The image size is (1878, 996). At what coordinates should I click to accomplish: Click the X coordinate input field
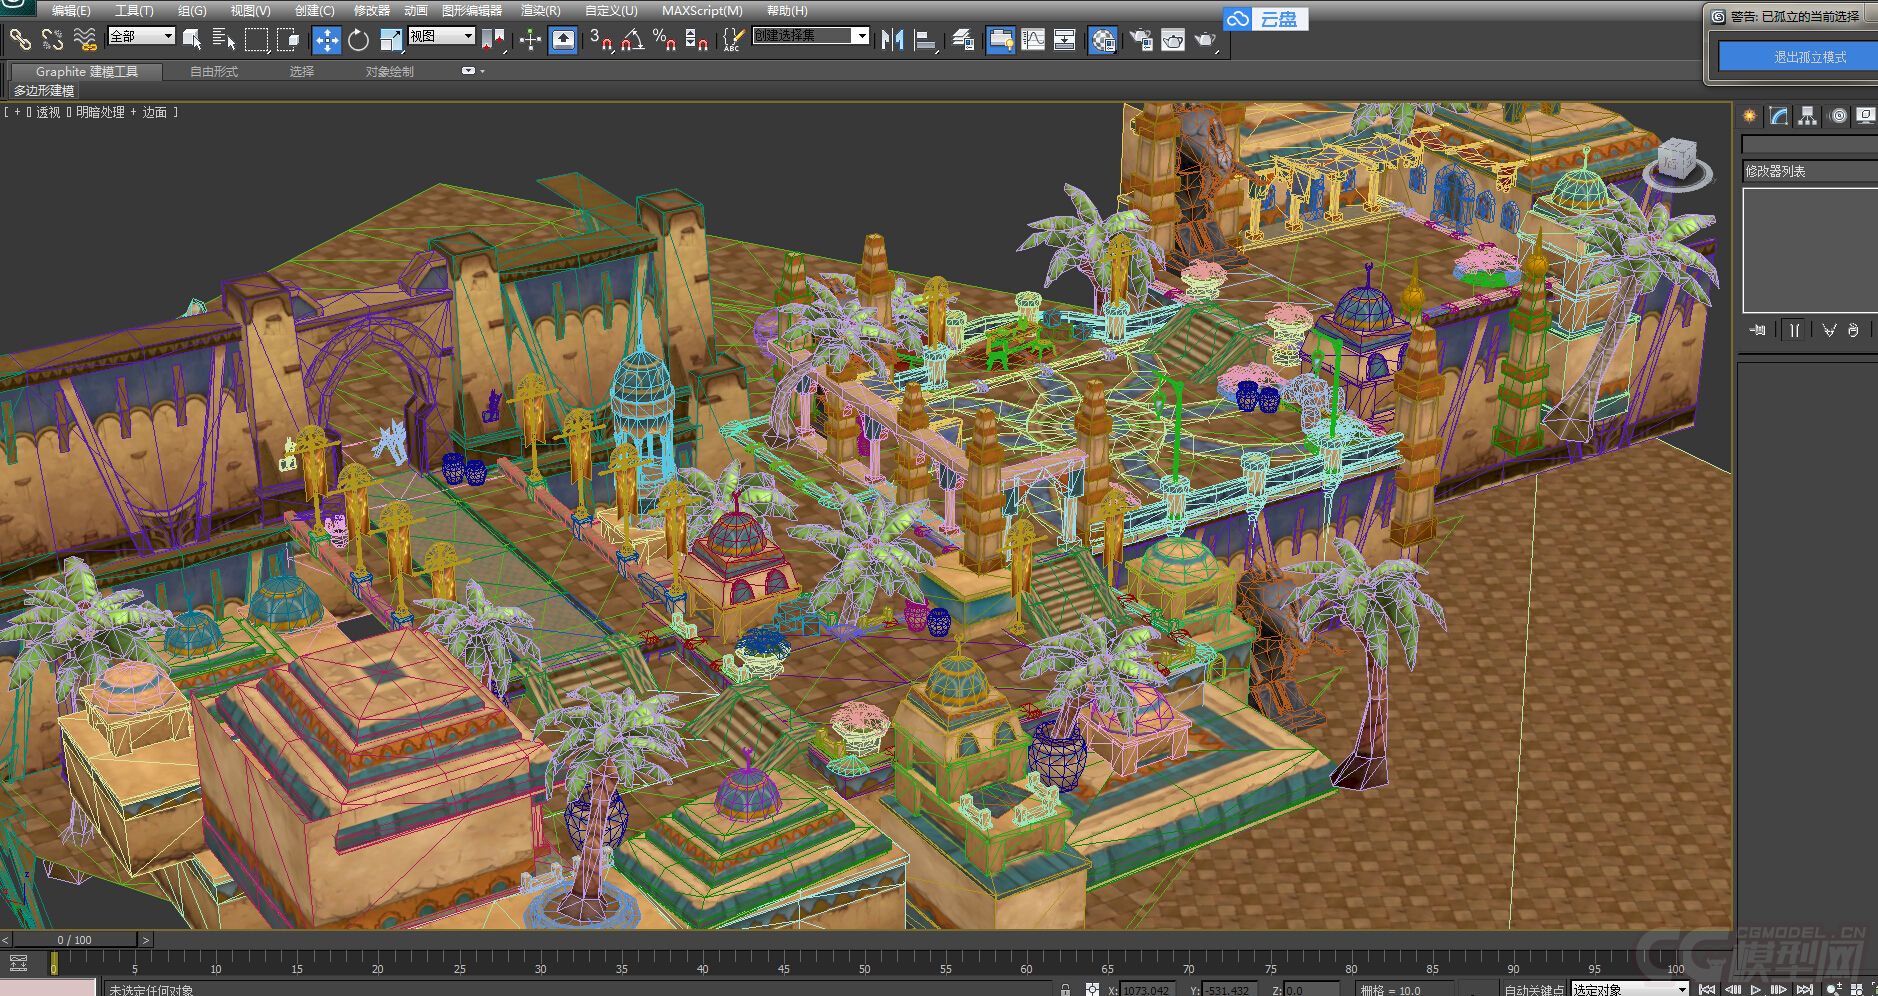[x=1146, y=990]
